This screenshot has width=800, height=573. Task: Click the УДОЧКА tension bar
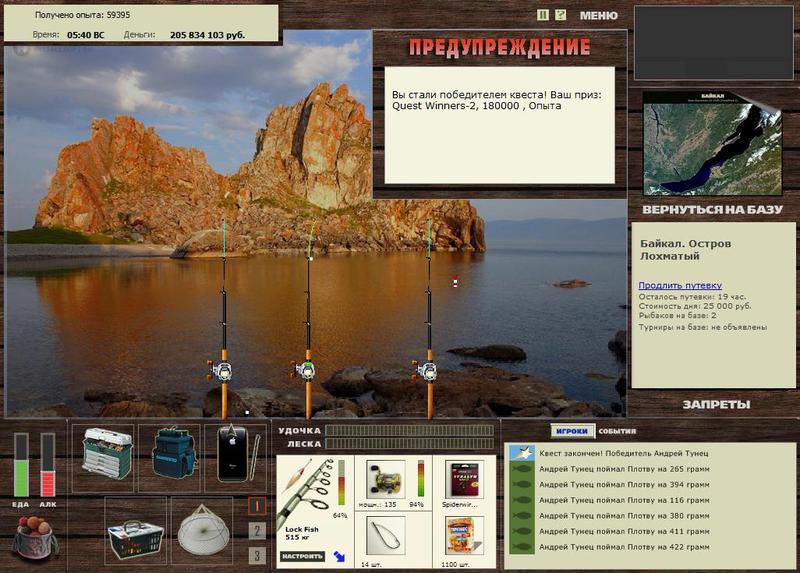(409, 431)
